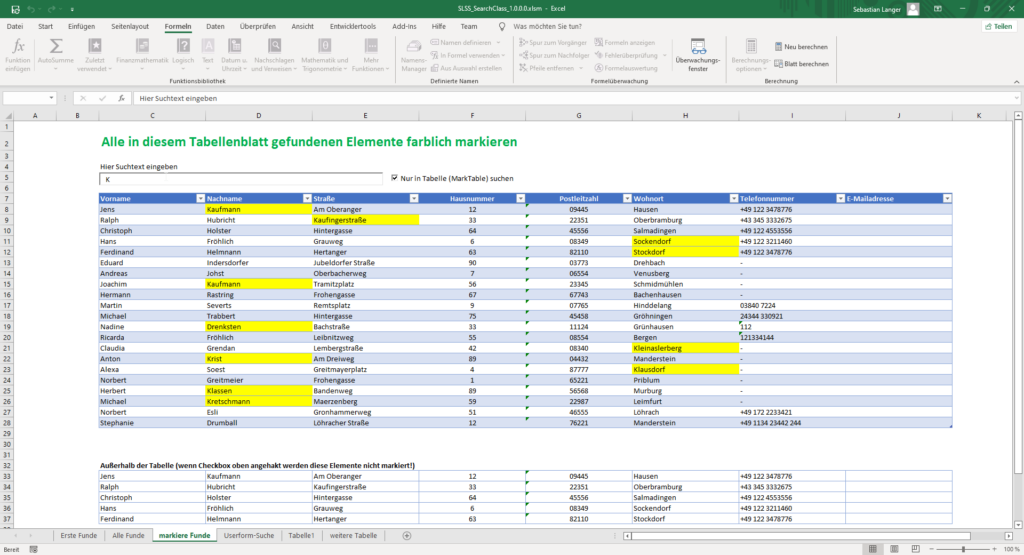Open the Postleitzahl column filter dropdown
This screenshot has width=1024, height=555.
coord(626,199)
